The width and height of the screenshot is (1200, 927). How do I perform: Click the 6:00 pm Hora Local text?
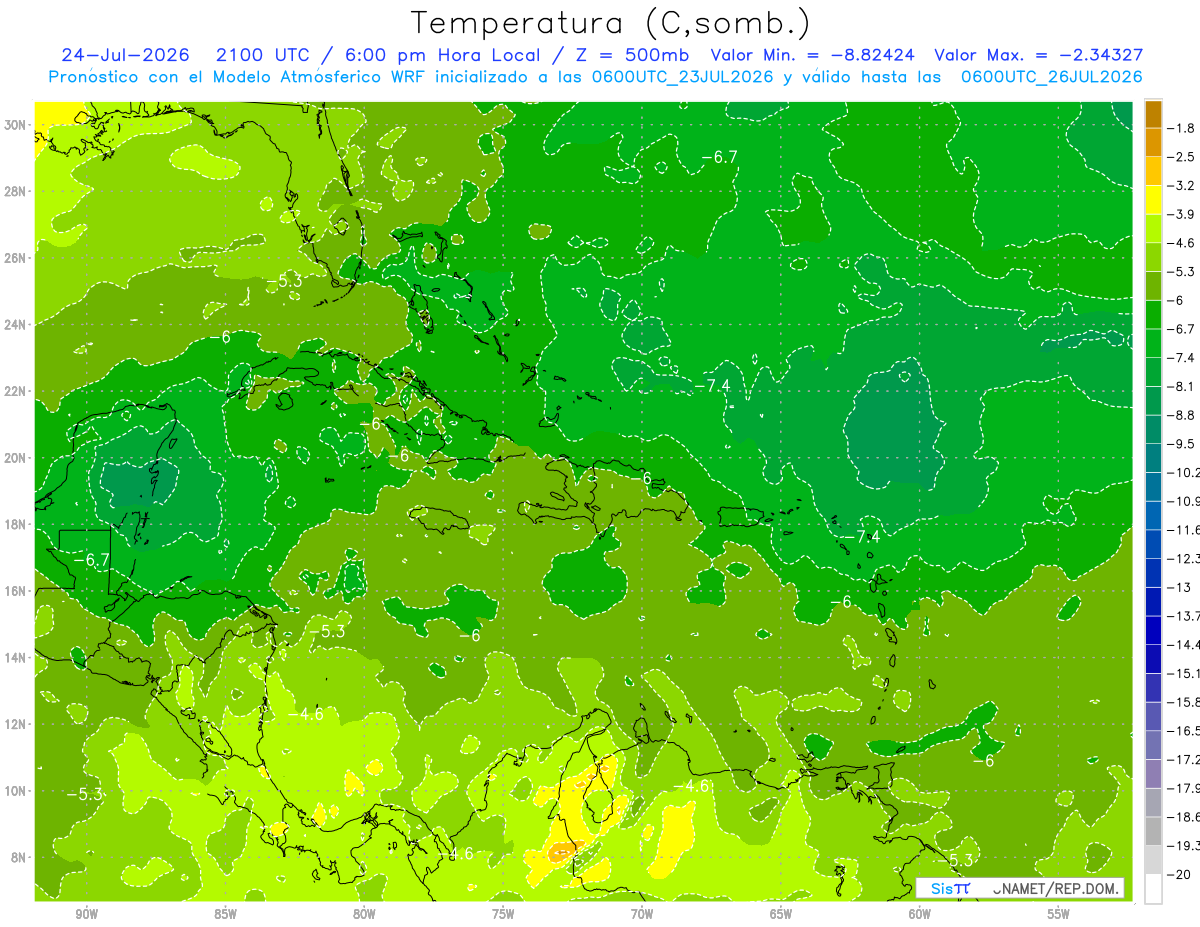click(x=443, y=55)
